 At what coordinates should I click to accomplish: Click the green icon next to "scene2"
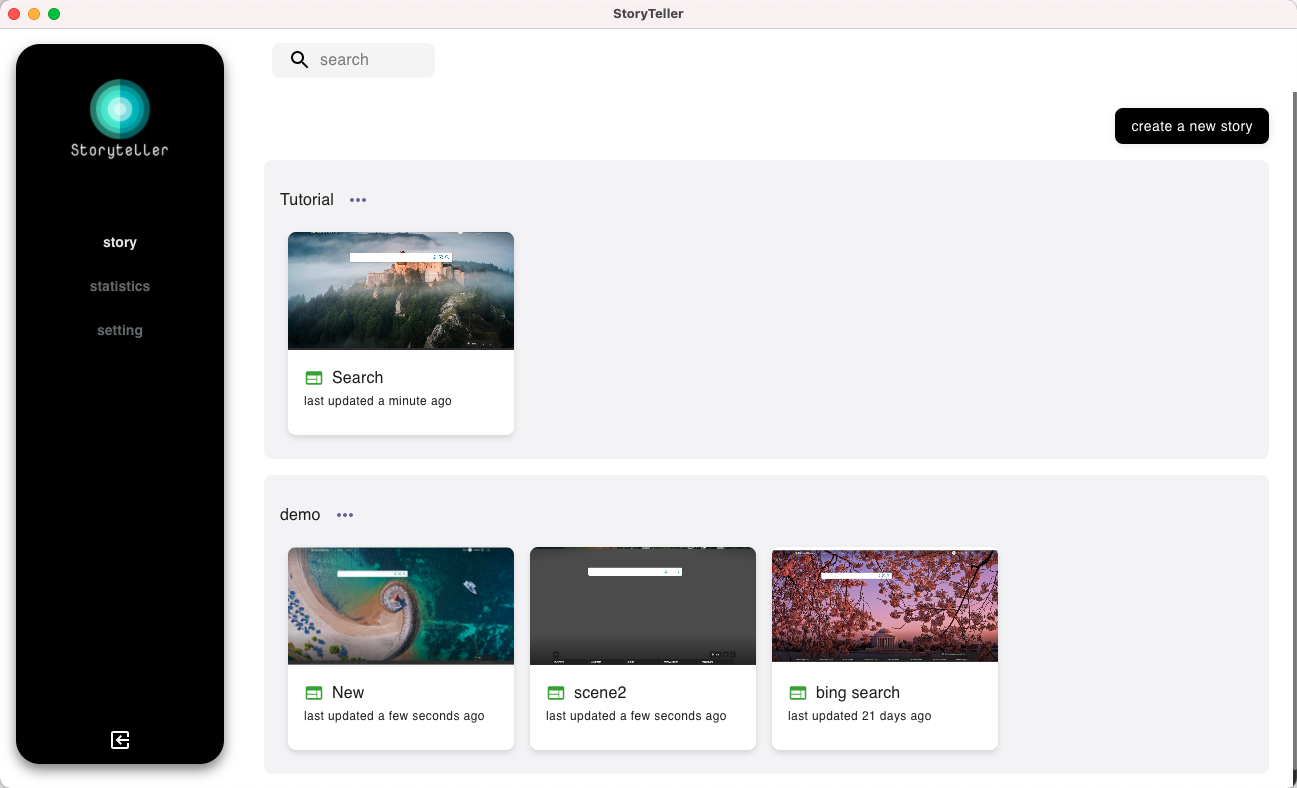pos(556,692)
